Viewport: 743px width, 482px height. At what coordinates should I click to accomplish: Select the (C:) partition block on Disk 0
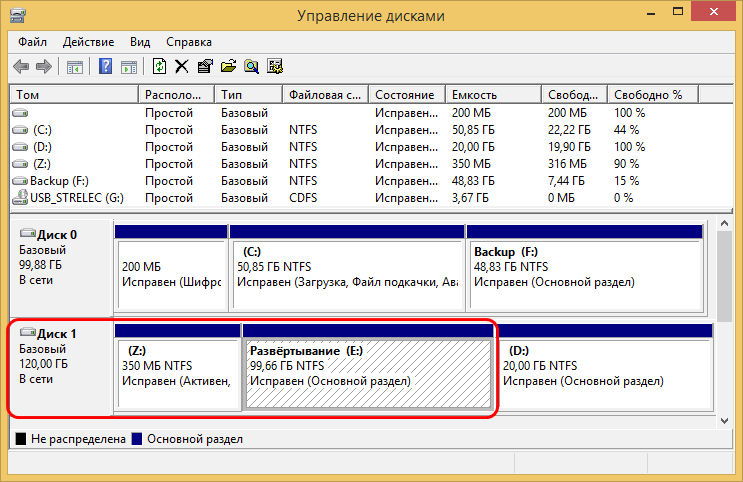pyautogui.click(x=346, y=267)
